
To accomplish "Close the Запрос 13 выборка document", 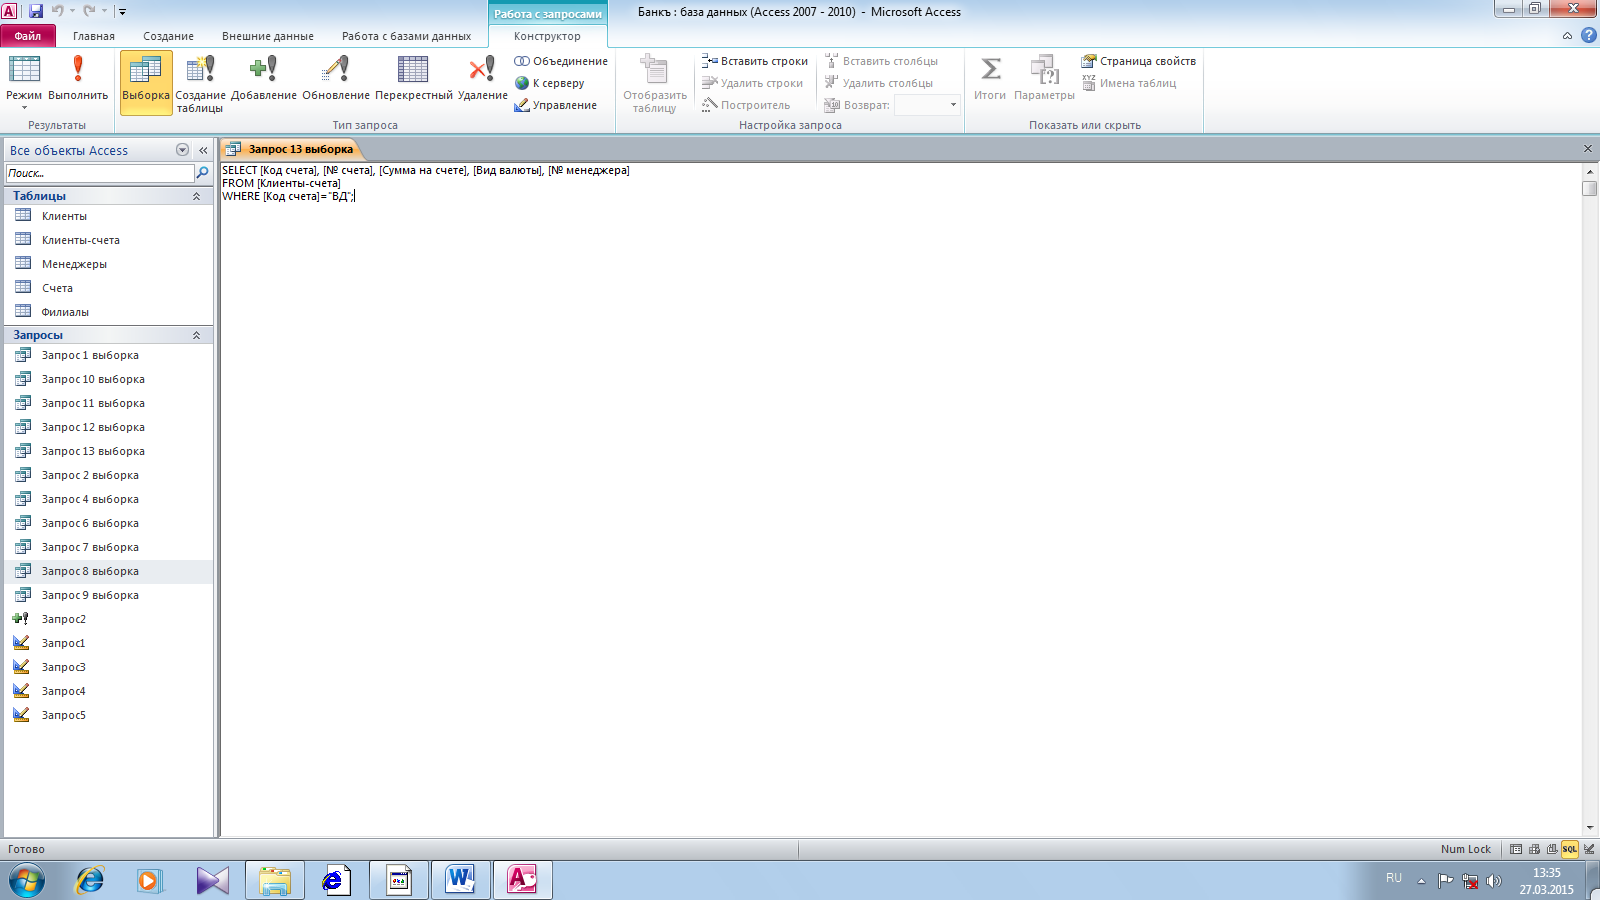I will coord(1588,149).
